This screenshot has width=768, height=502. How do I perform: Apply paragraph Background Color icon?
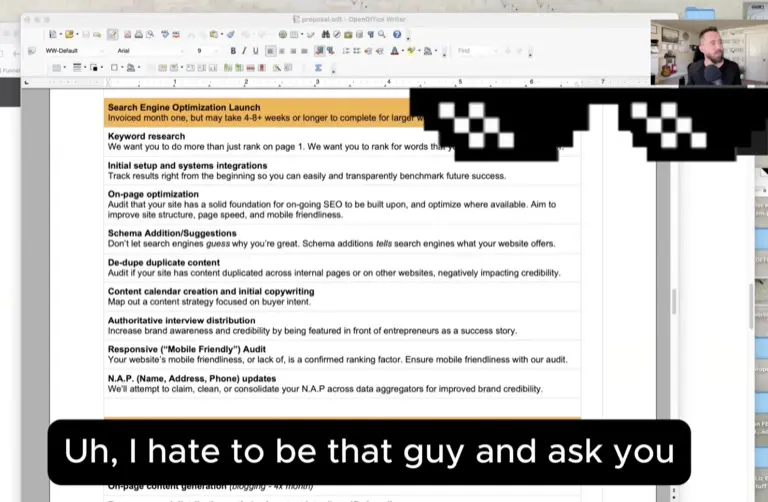(x=428, y=51)
